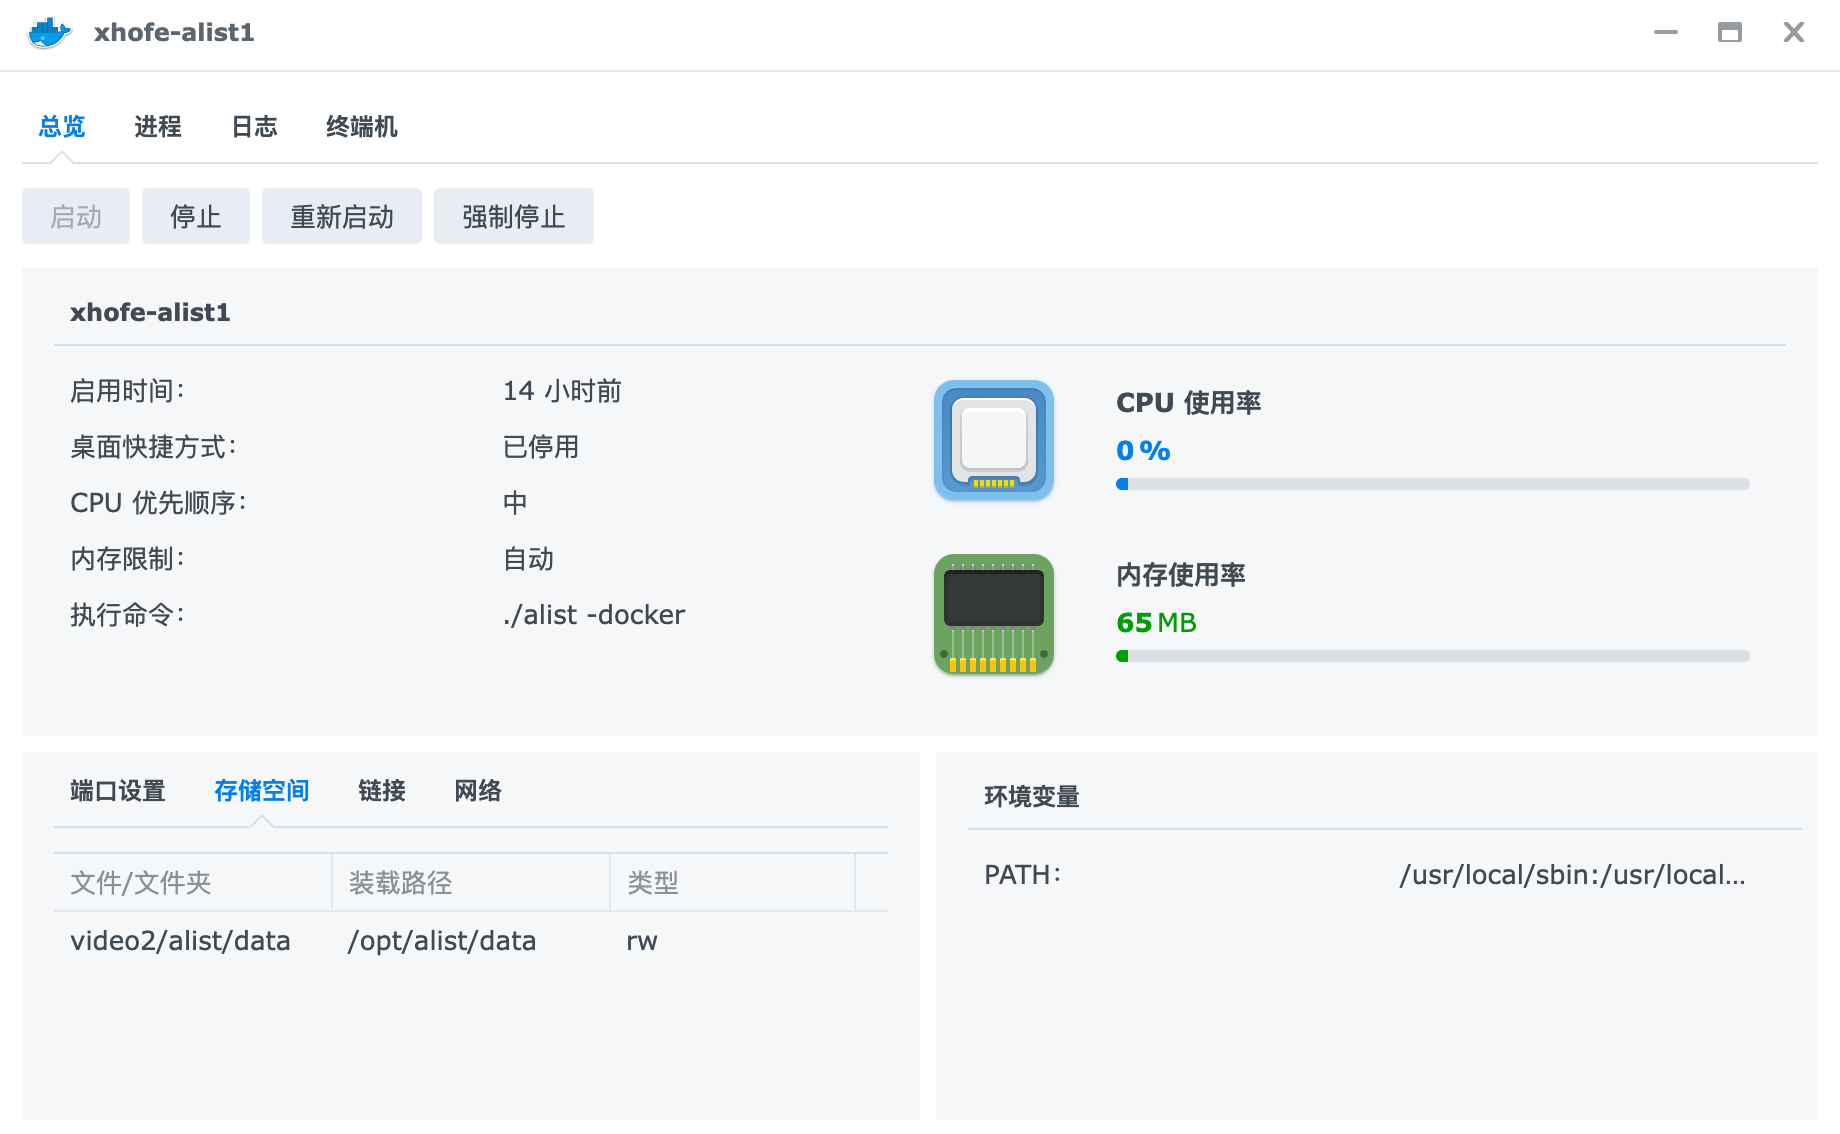
Task: Click the /opt/alist/data mount path cell
Action: [442, 941]
